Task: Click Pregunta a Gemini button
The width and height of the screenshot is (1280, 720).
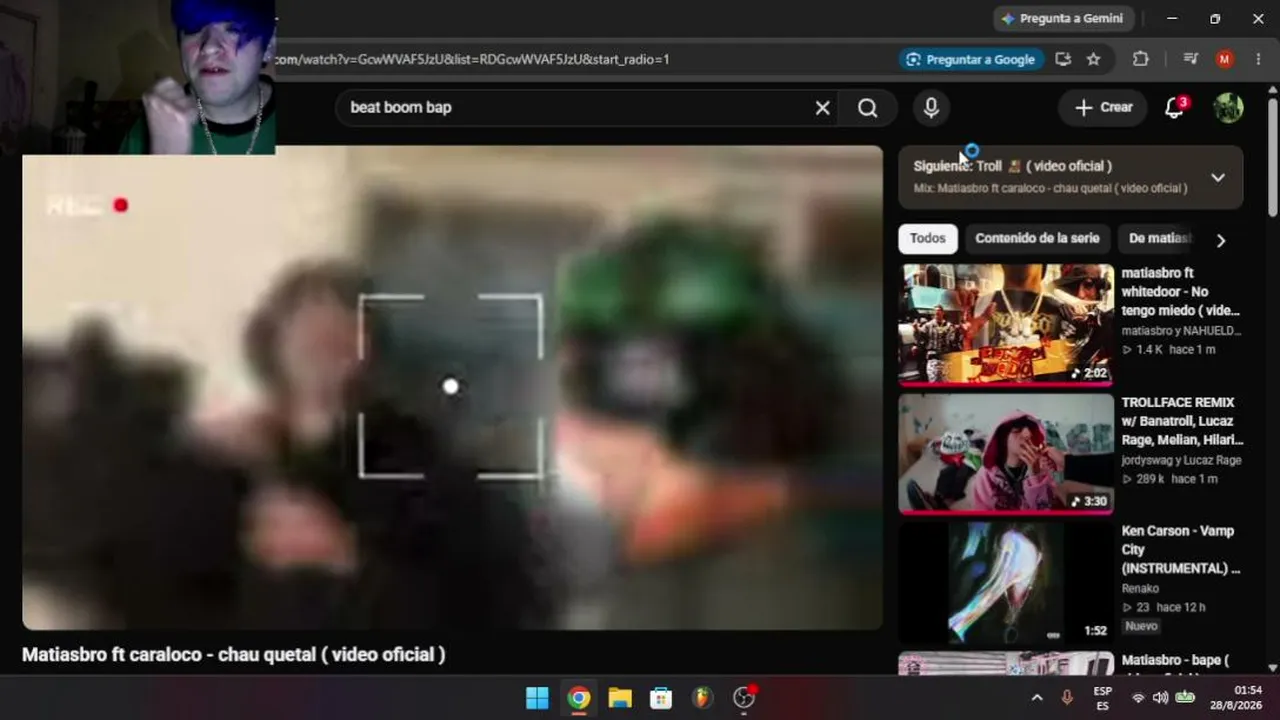Action: click(1062, 18)
